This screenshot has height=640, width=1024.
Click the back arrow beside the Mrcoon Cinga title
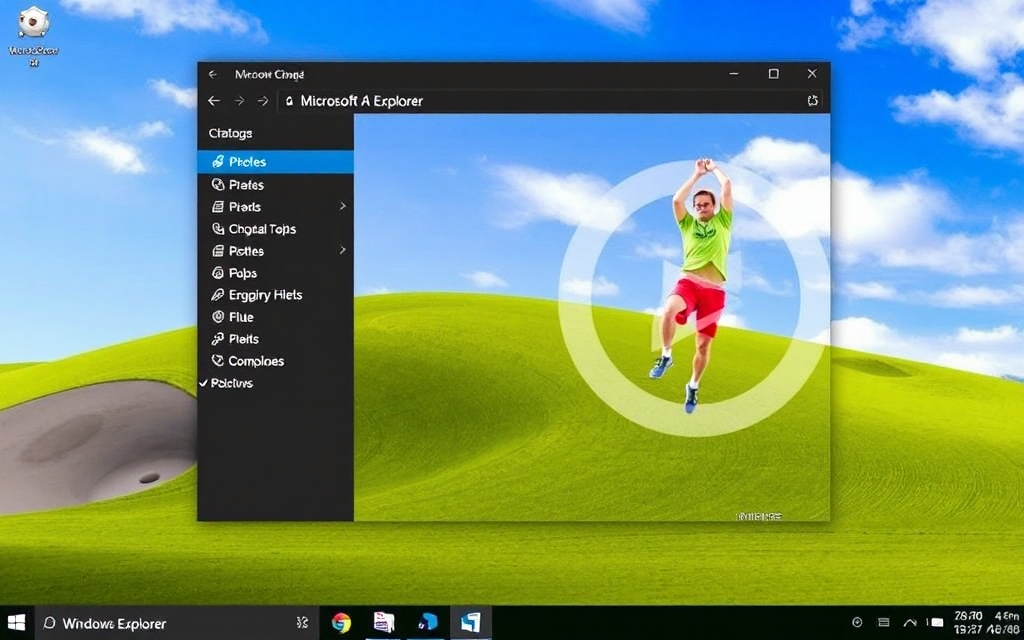tap(213, 74)
